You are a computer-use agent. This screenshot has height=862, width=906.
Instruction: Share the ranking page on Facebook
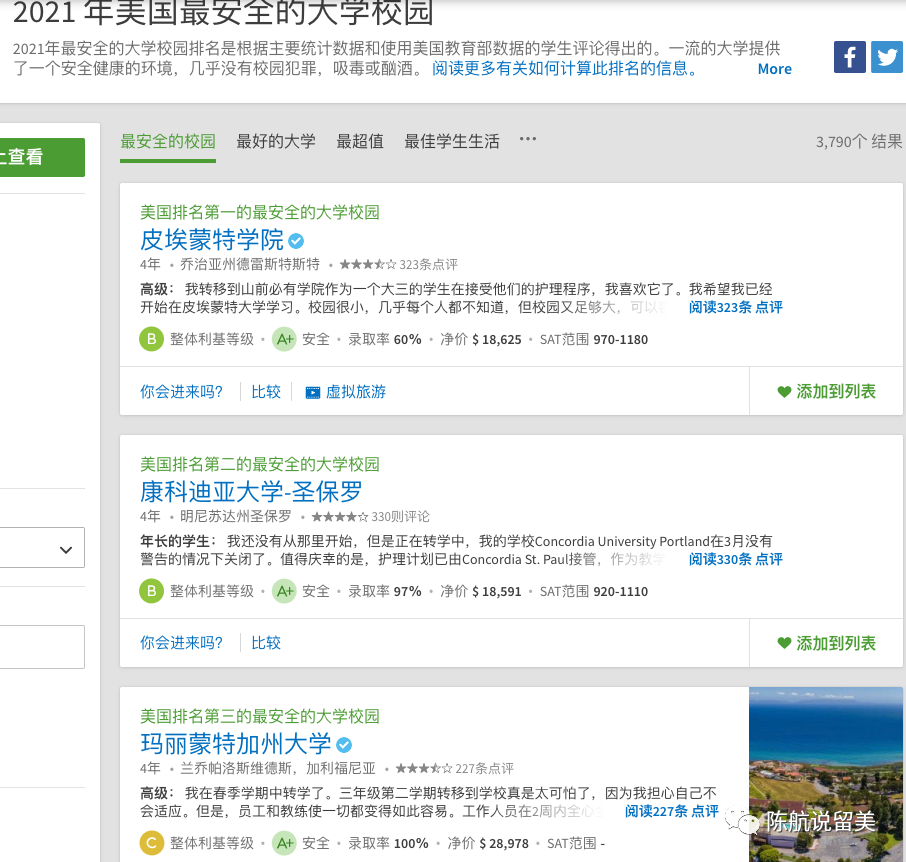pyautogui.click(x=849, y=57)
